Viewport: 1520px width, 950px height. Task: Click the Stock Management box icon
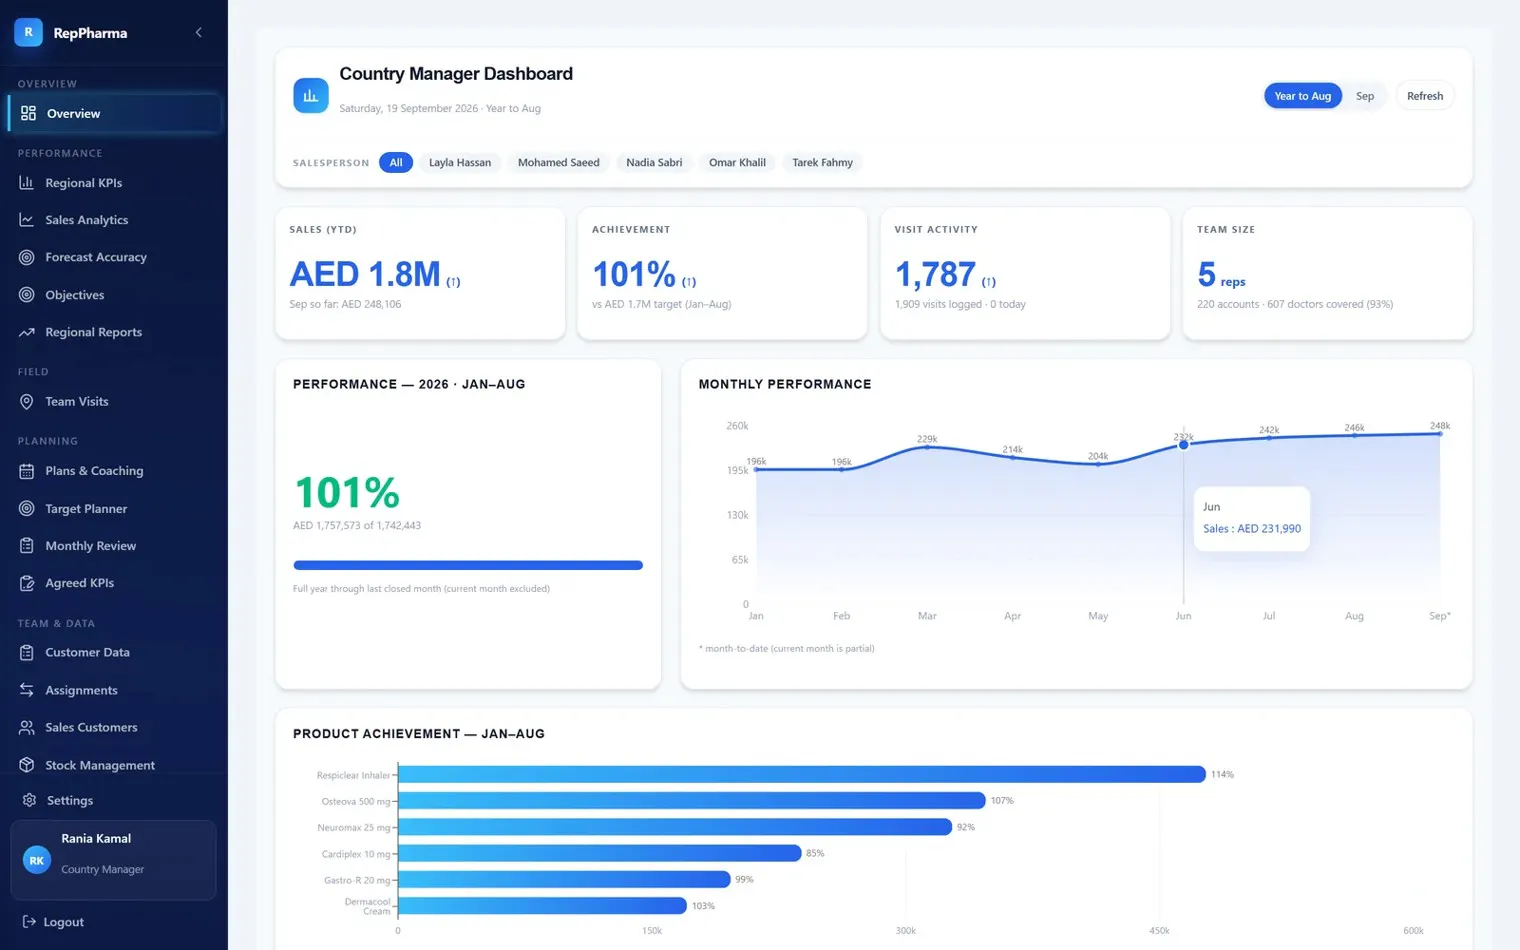pos(27,765)
